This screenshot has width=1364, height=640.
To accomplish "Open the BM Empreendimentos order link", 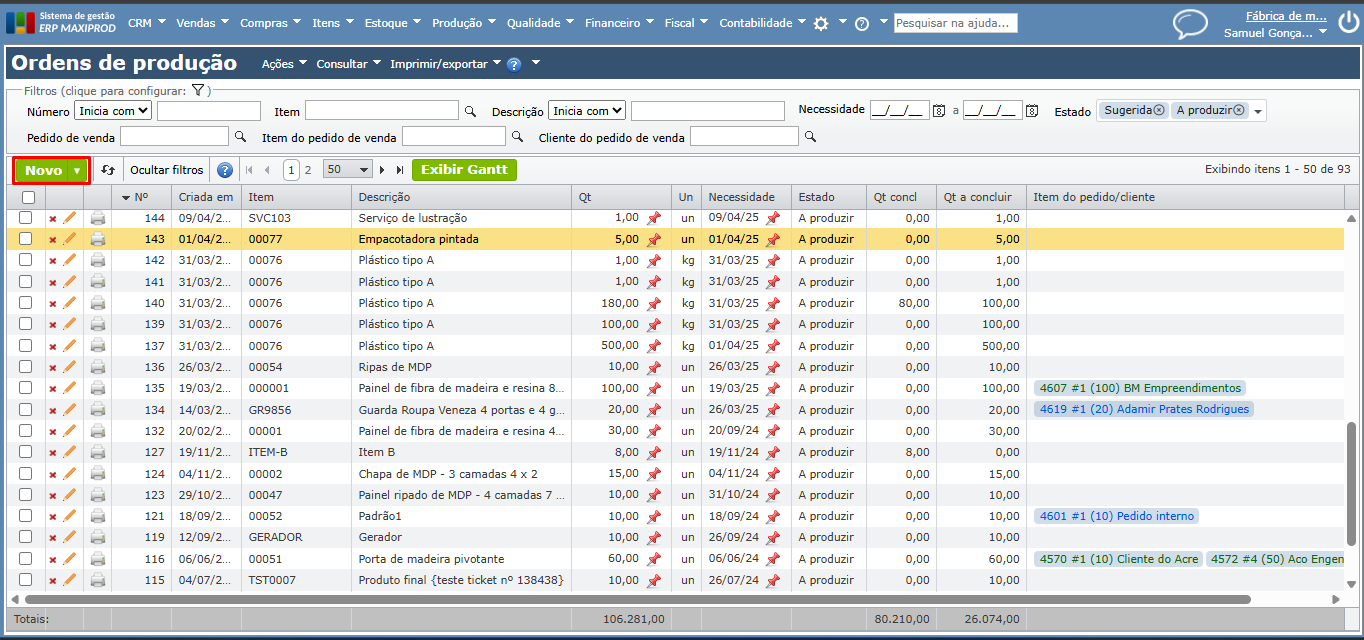I will point(1140,388).
